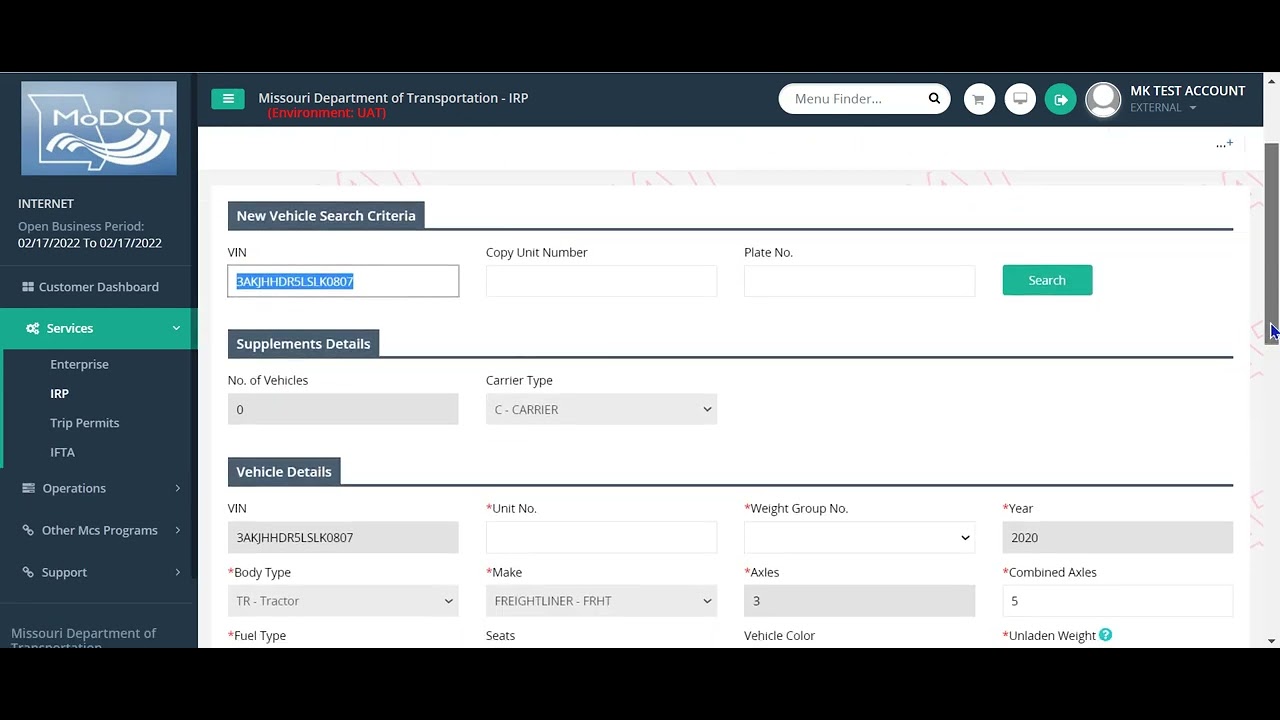This screenshot has height=720, width=1280.
Task: Click the search magnifier in Menu Finder
Action: tap(934, 98)
